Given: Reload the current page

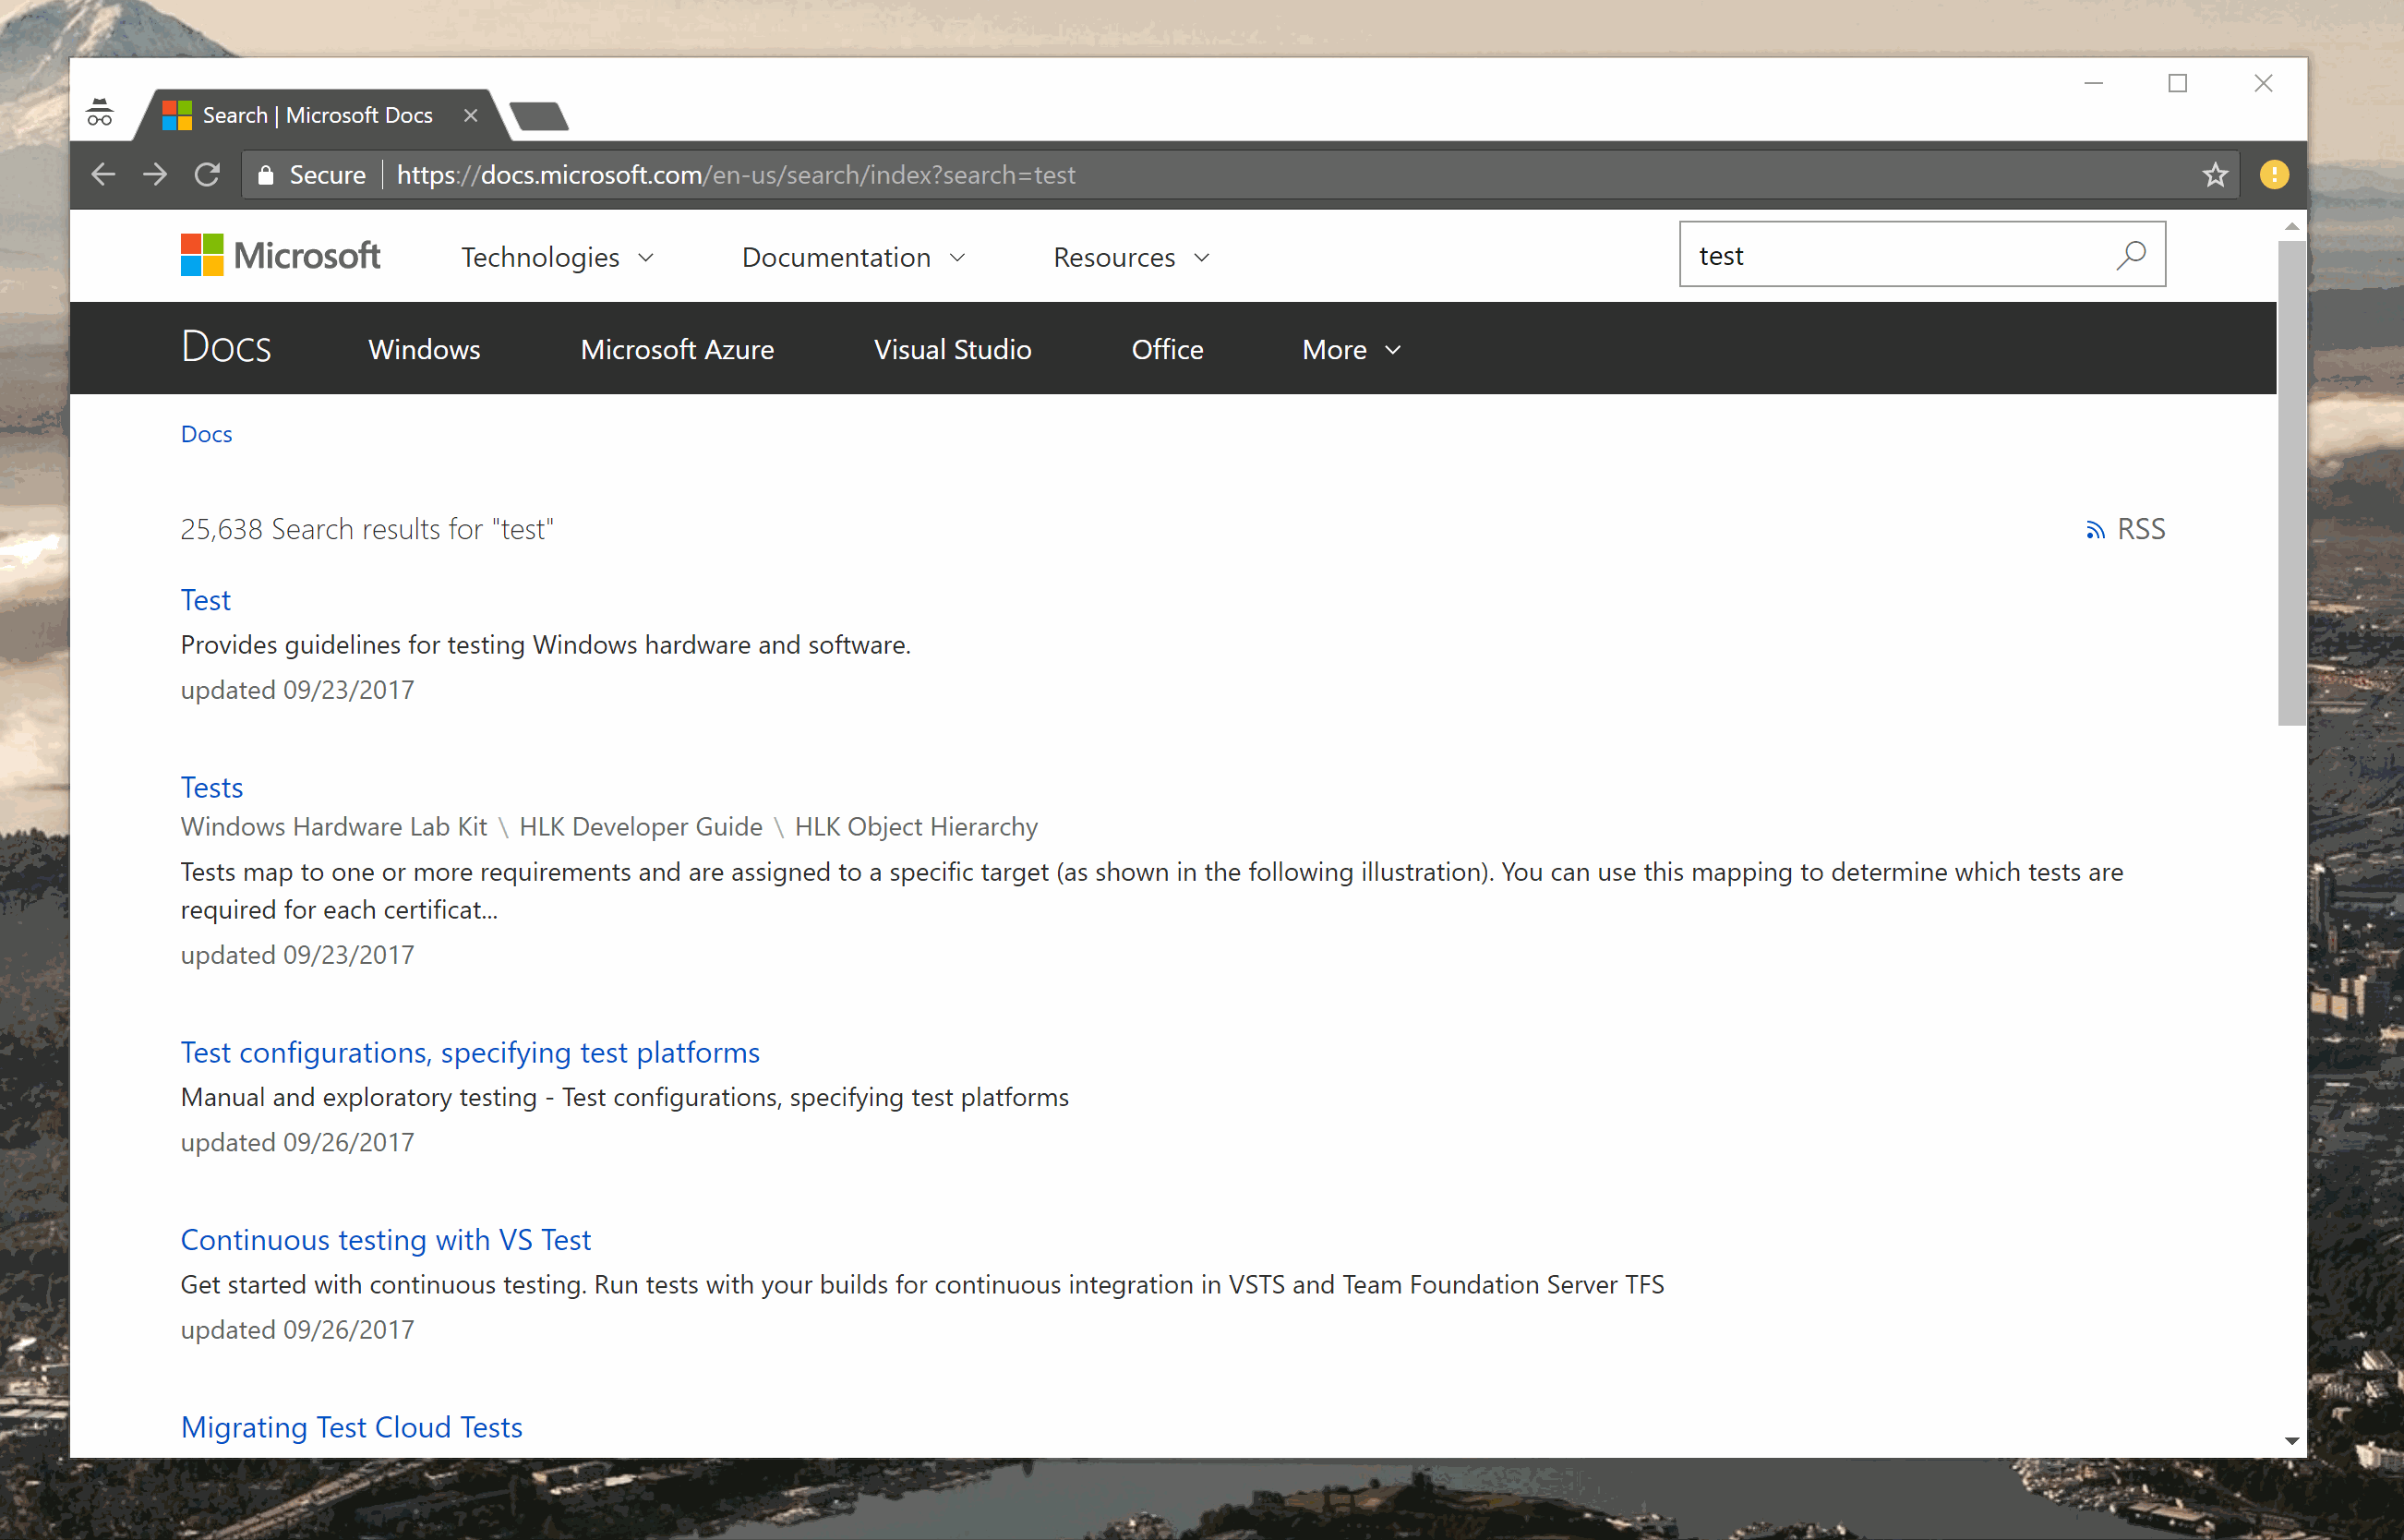Looking at the screenshot, I should click(207, 174).
